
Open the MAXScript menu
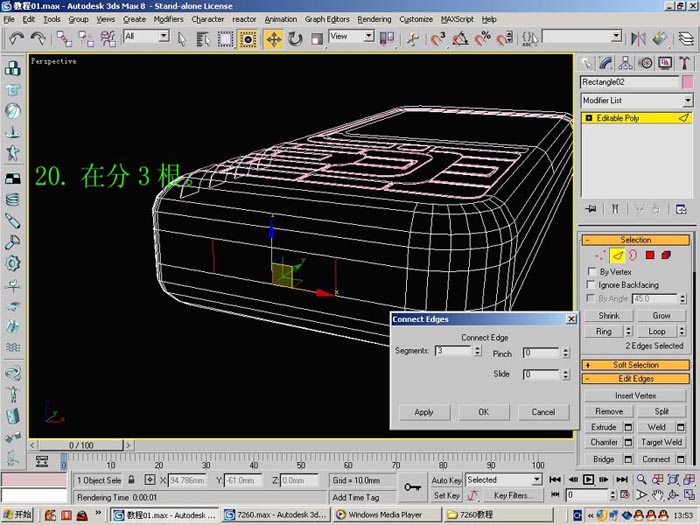click(457, 19)
